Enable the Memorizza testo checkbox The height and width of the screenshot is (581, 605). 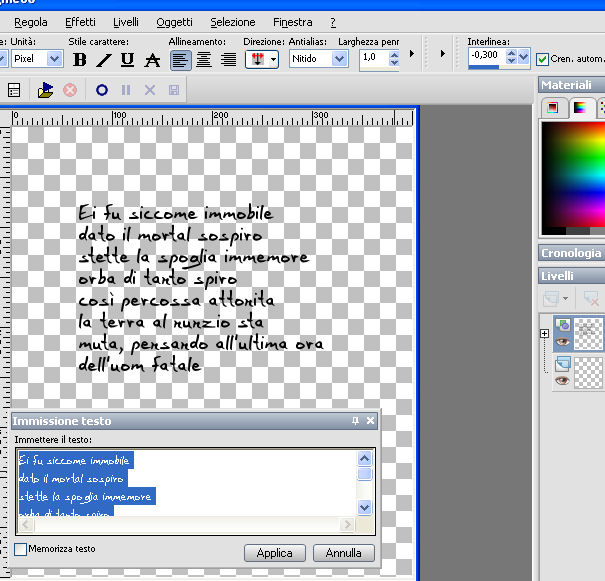(21, 549)
